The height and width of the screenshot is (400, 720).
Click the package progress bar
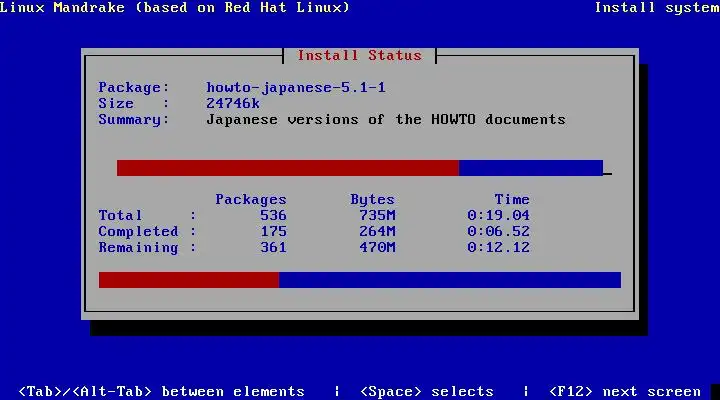click(x=360, y=168)
